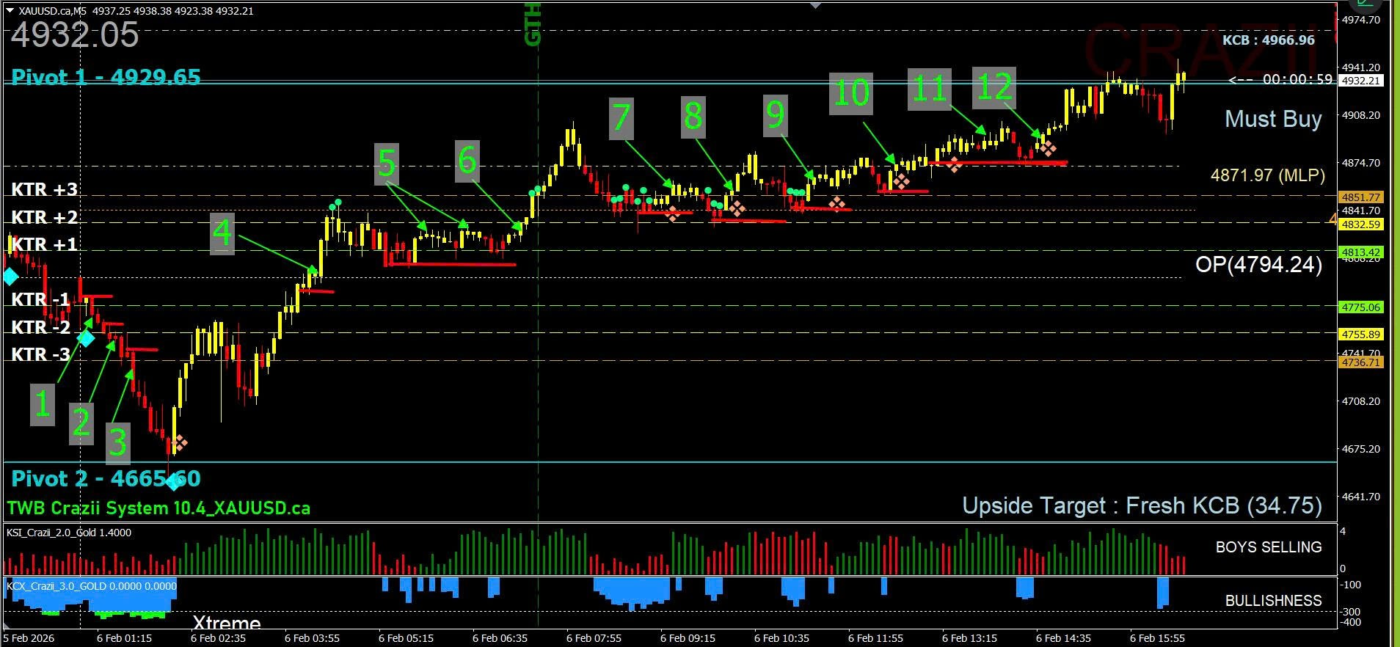The width and height of the screenshot is (1400, 647).
Task: Click the cyan diamond beside KTR -2
Action: [x=87, y=338]
